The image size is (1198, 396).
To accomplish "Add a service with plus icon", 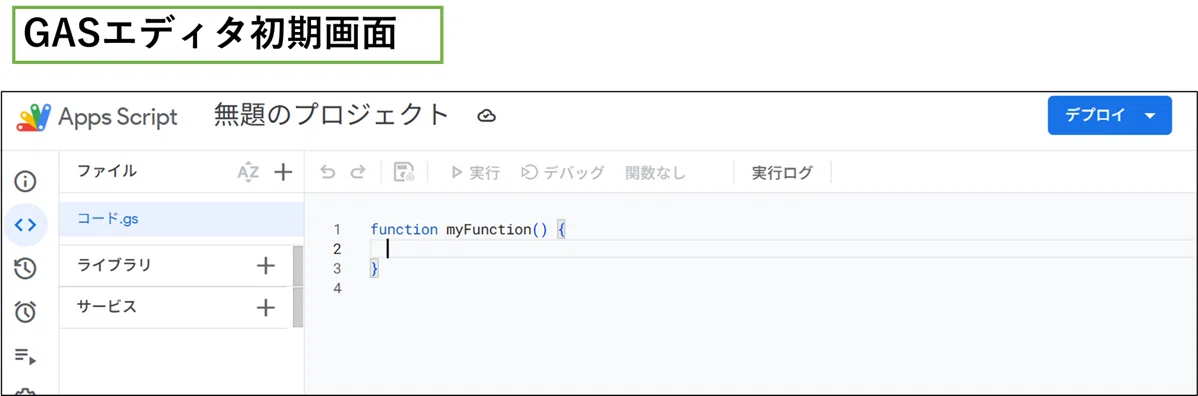I will click(265, 308).
